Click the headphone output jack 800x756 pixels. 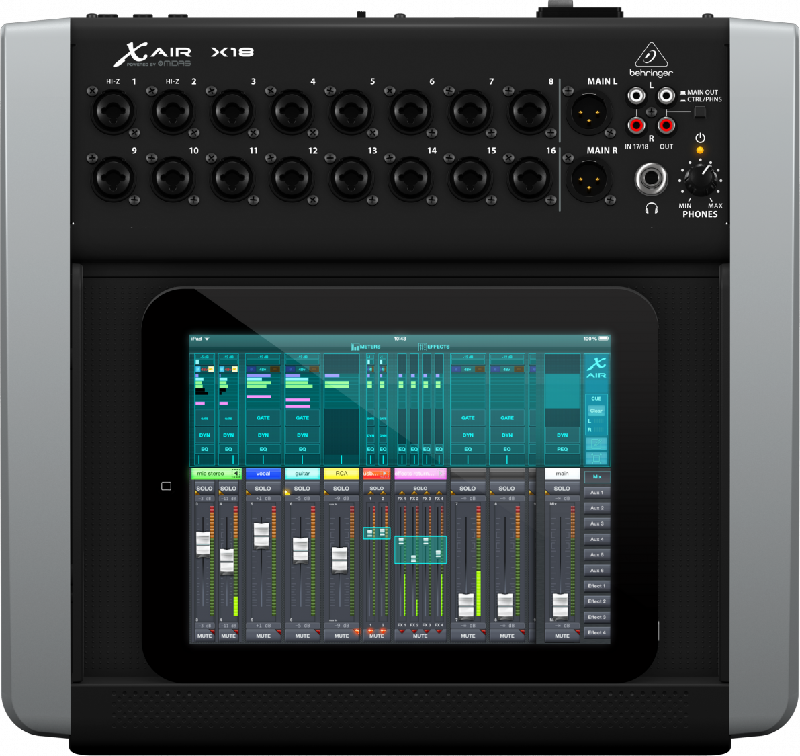pyautogui.click(x=651, y=179)
